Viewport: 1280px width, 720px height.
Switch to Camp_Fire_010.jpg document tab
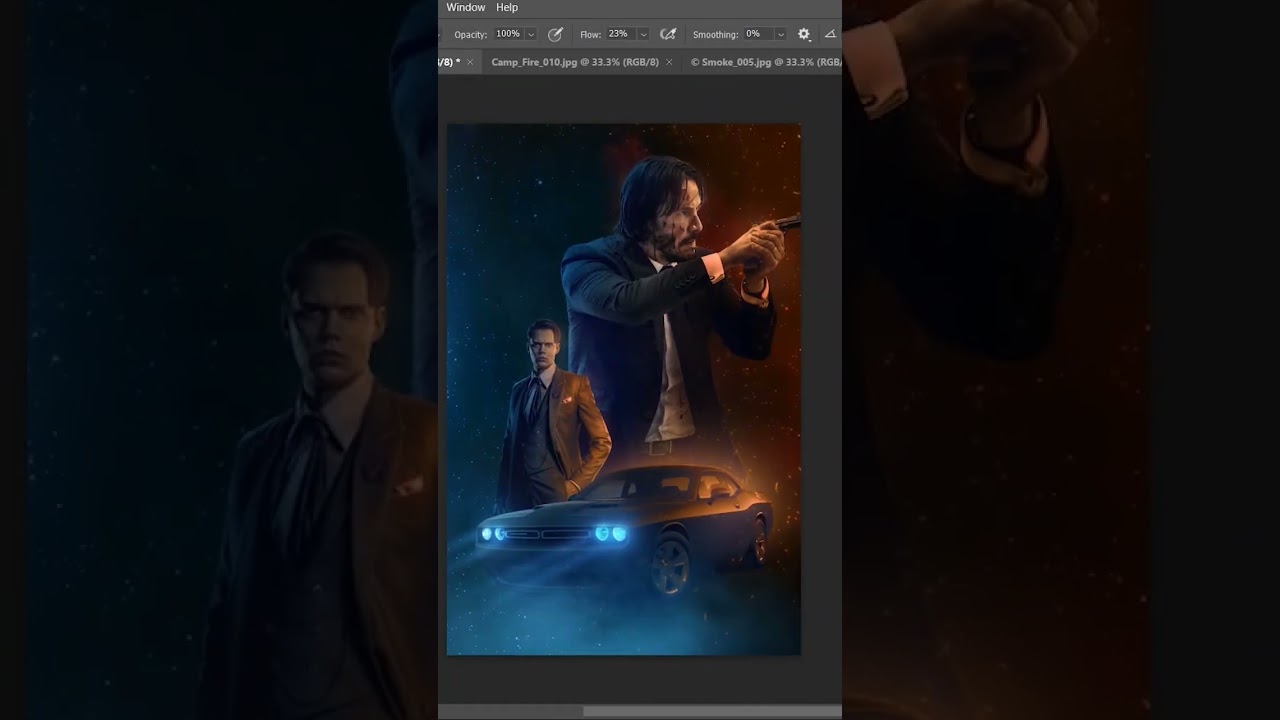tap(575, 62)
